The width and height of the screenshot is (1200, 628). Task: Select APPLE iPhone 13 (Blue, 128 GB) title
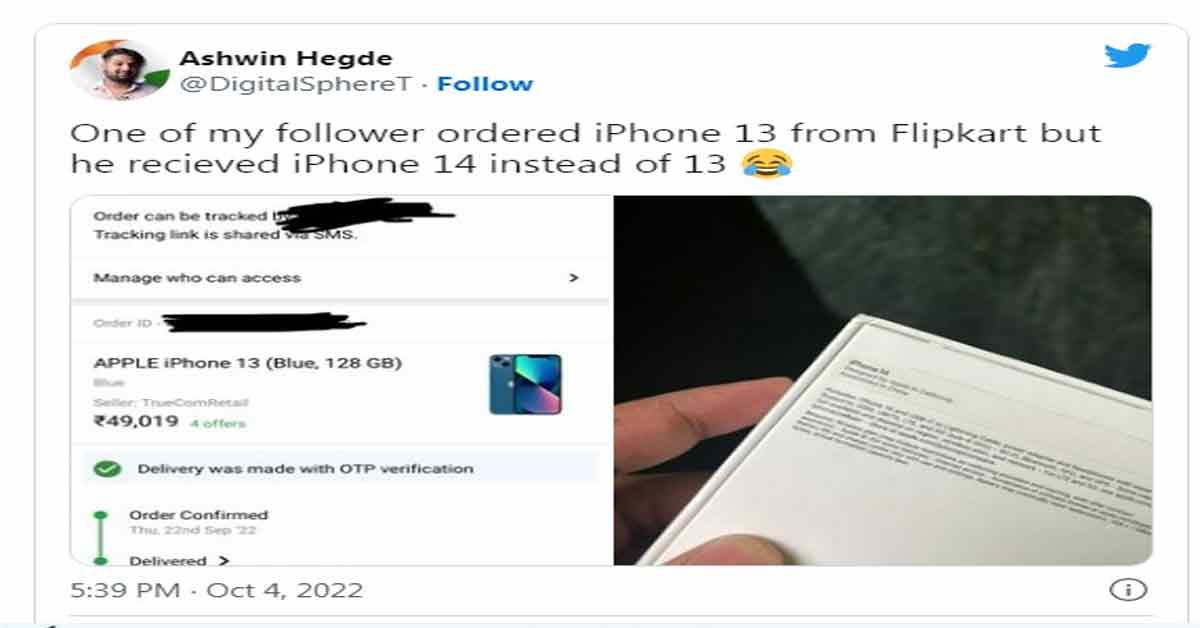[247, 363]
